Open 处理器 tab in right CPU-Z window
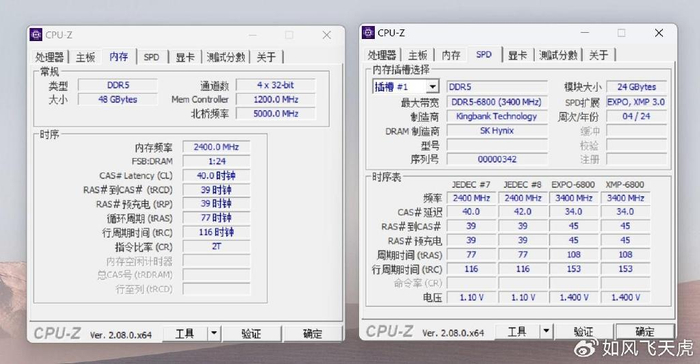This screenshot has width=700, height=364. [382, 55]
